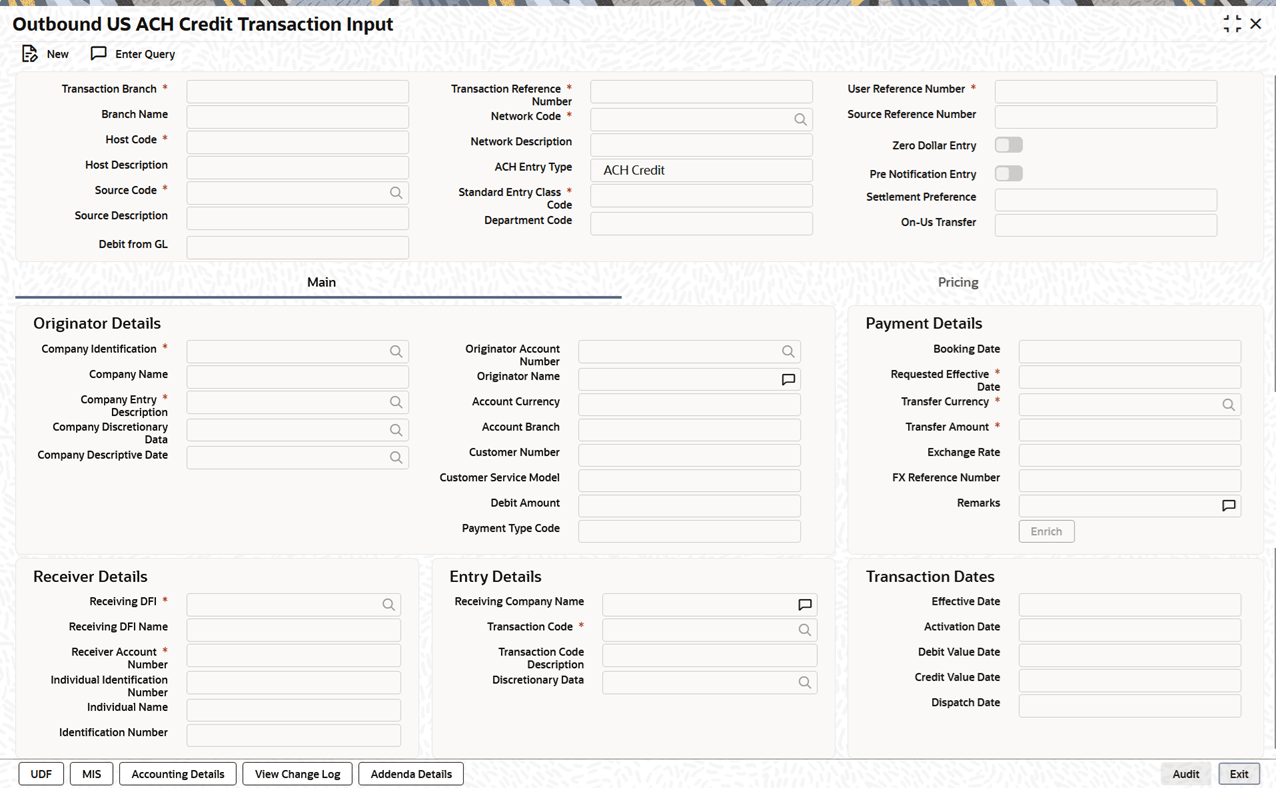The image size is (1276, 788).
Task: Open Addenda Details button
Action: click(x=411, y=774)
